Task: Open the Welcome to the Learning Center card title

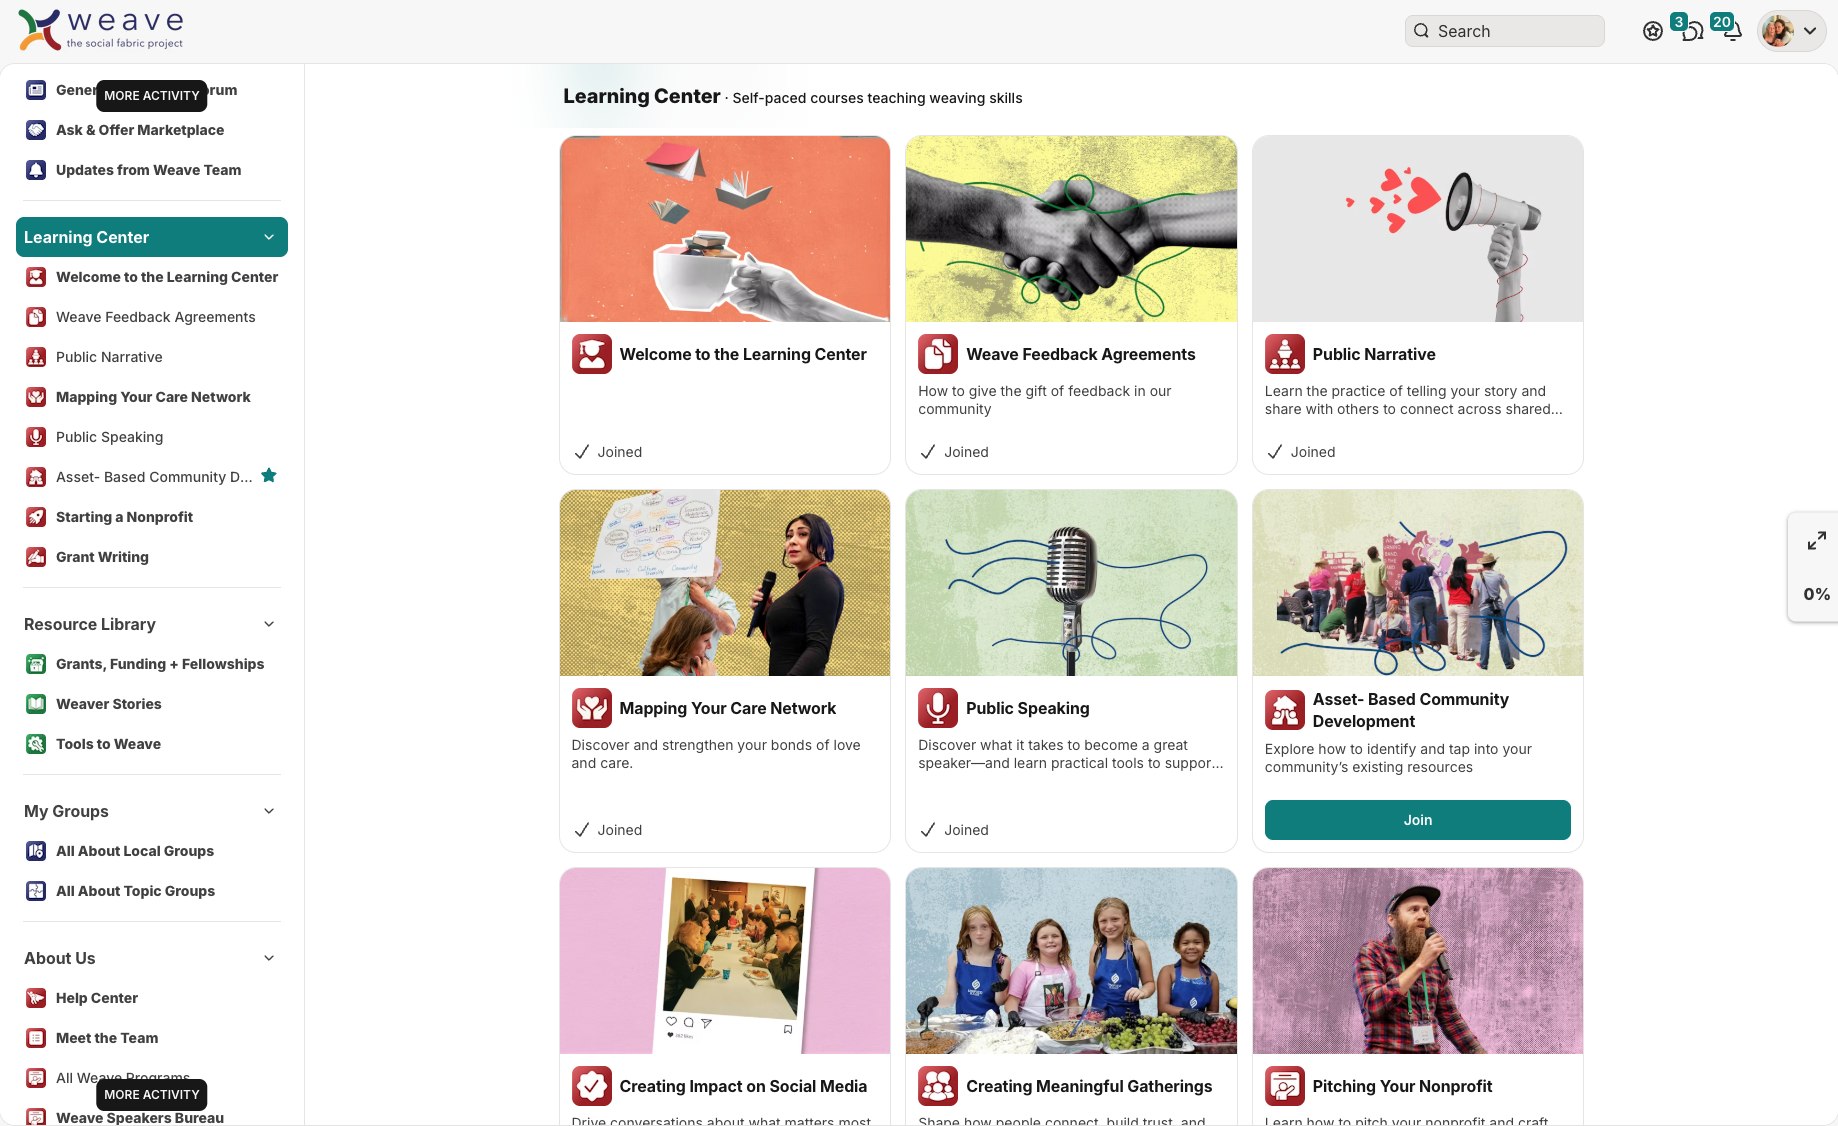Action: (x=743, y=354)
